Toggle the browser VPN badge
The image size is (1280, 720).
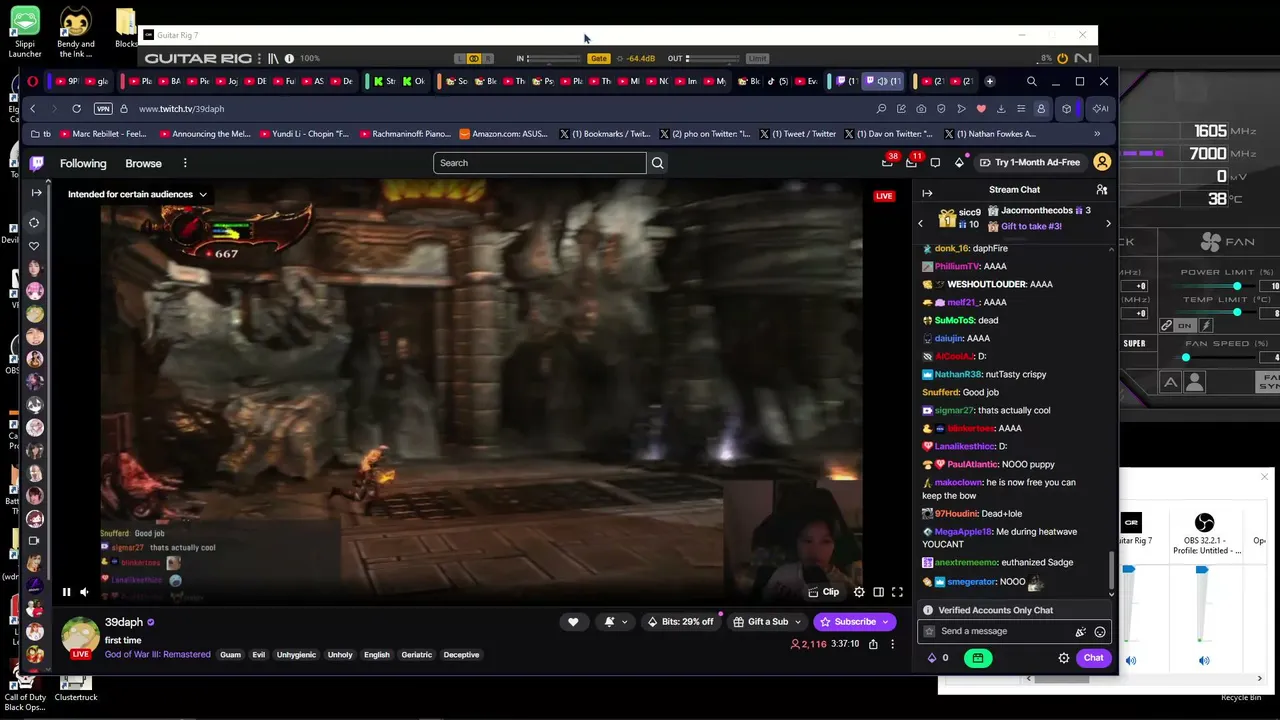click(x=103, y=109)
